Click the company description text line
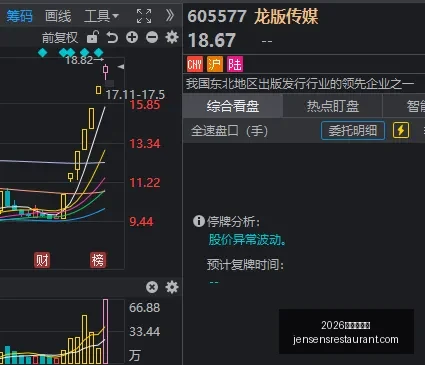 (x=300, y=84)
